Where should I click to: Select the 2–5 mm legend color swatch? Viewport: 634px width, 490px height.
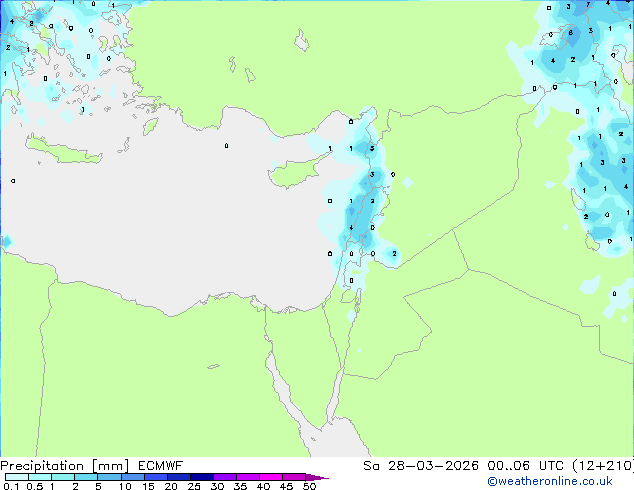pos(87,477)
